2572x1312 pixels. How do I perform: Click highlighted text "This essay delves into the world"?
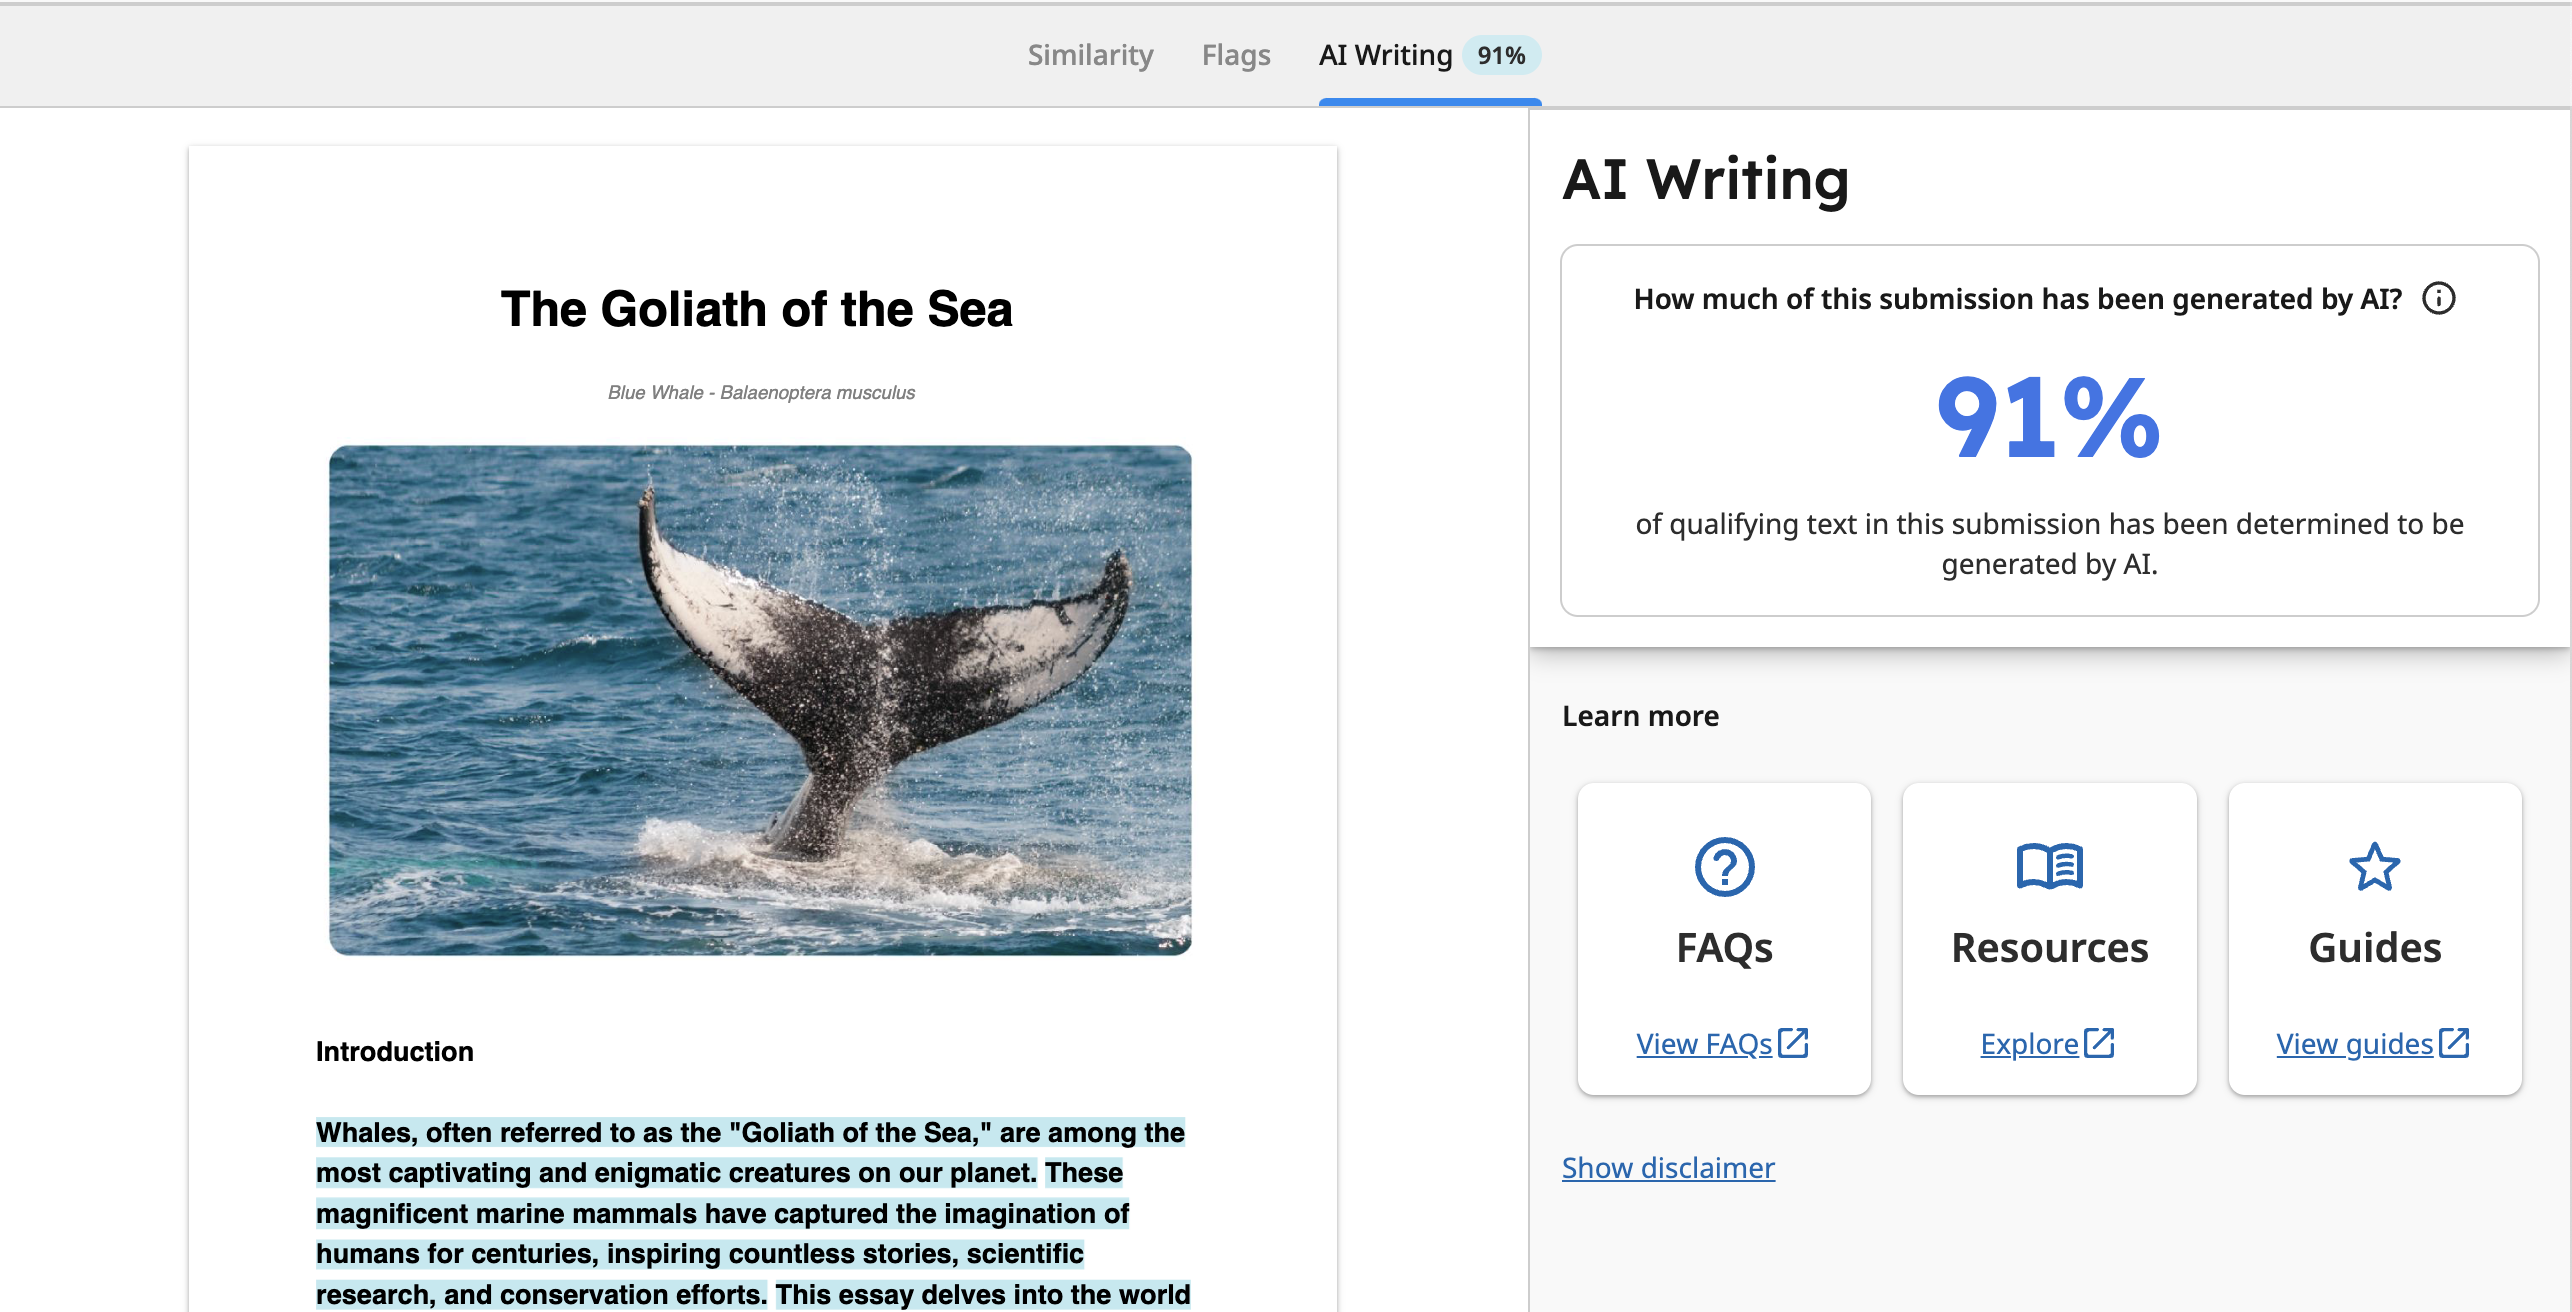point(983,1294)
